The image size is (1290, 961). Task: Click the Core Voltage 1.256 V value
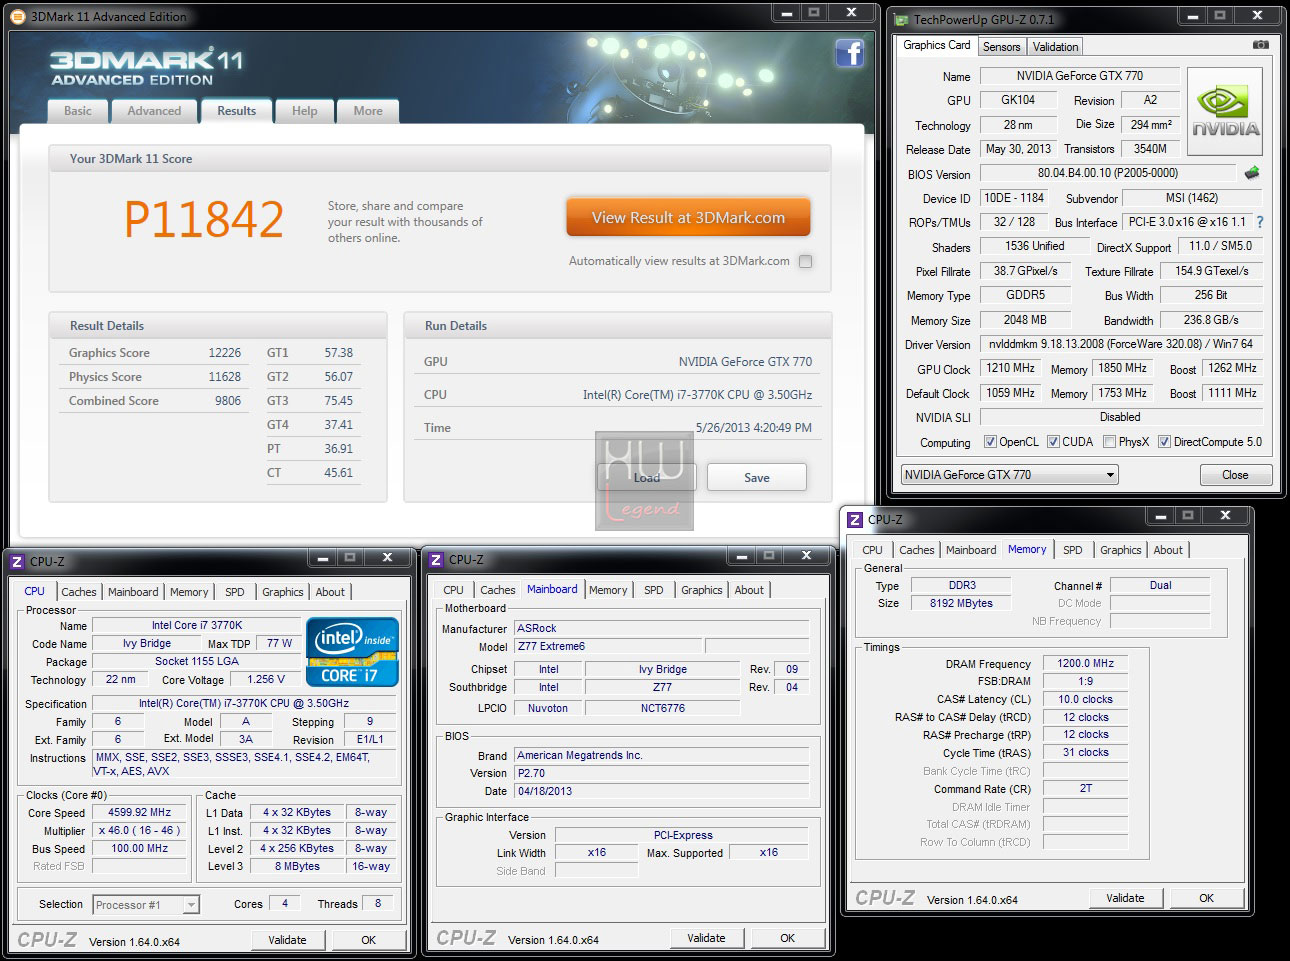point(266,679)
